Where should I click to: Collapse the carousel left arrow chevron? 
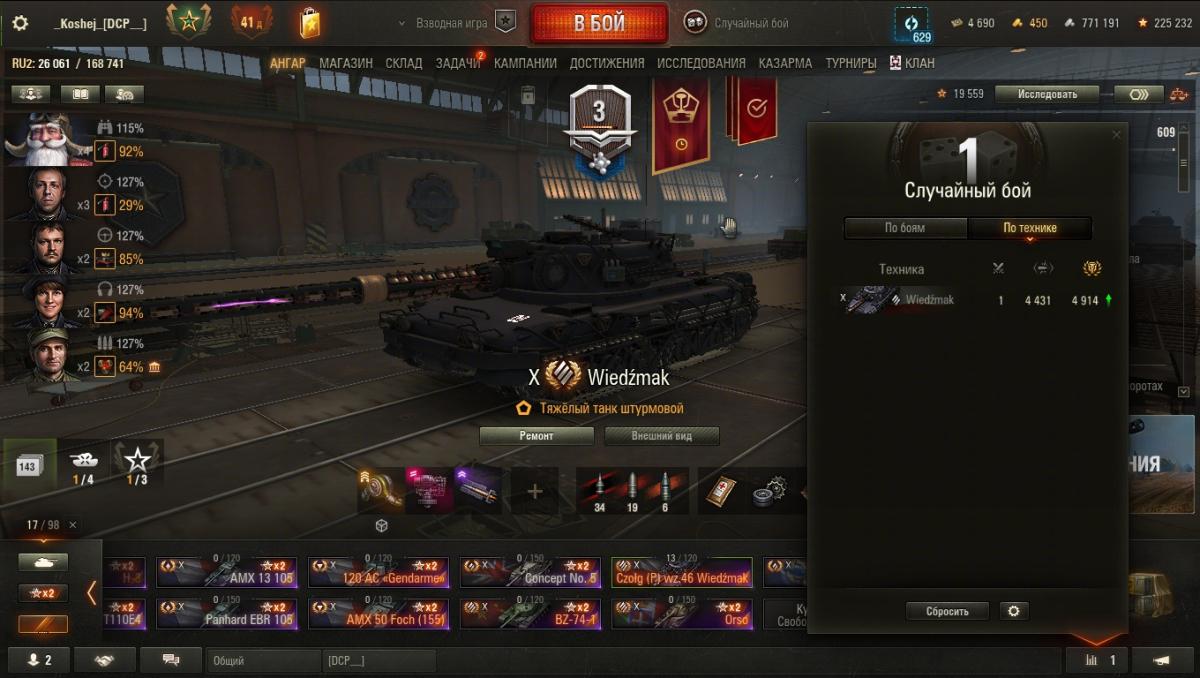coord(91,593)
